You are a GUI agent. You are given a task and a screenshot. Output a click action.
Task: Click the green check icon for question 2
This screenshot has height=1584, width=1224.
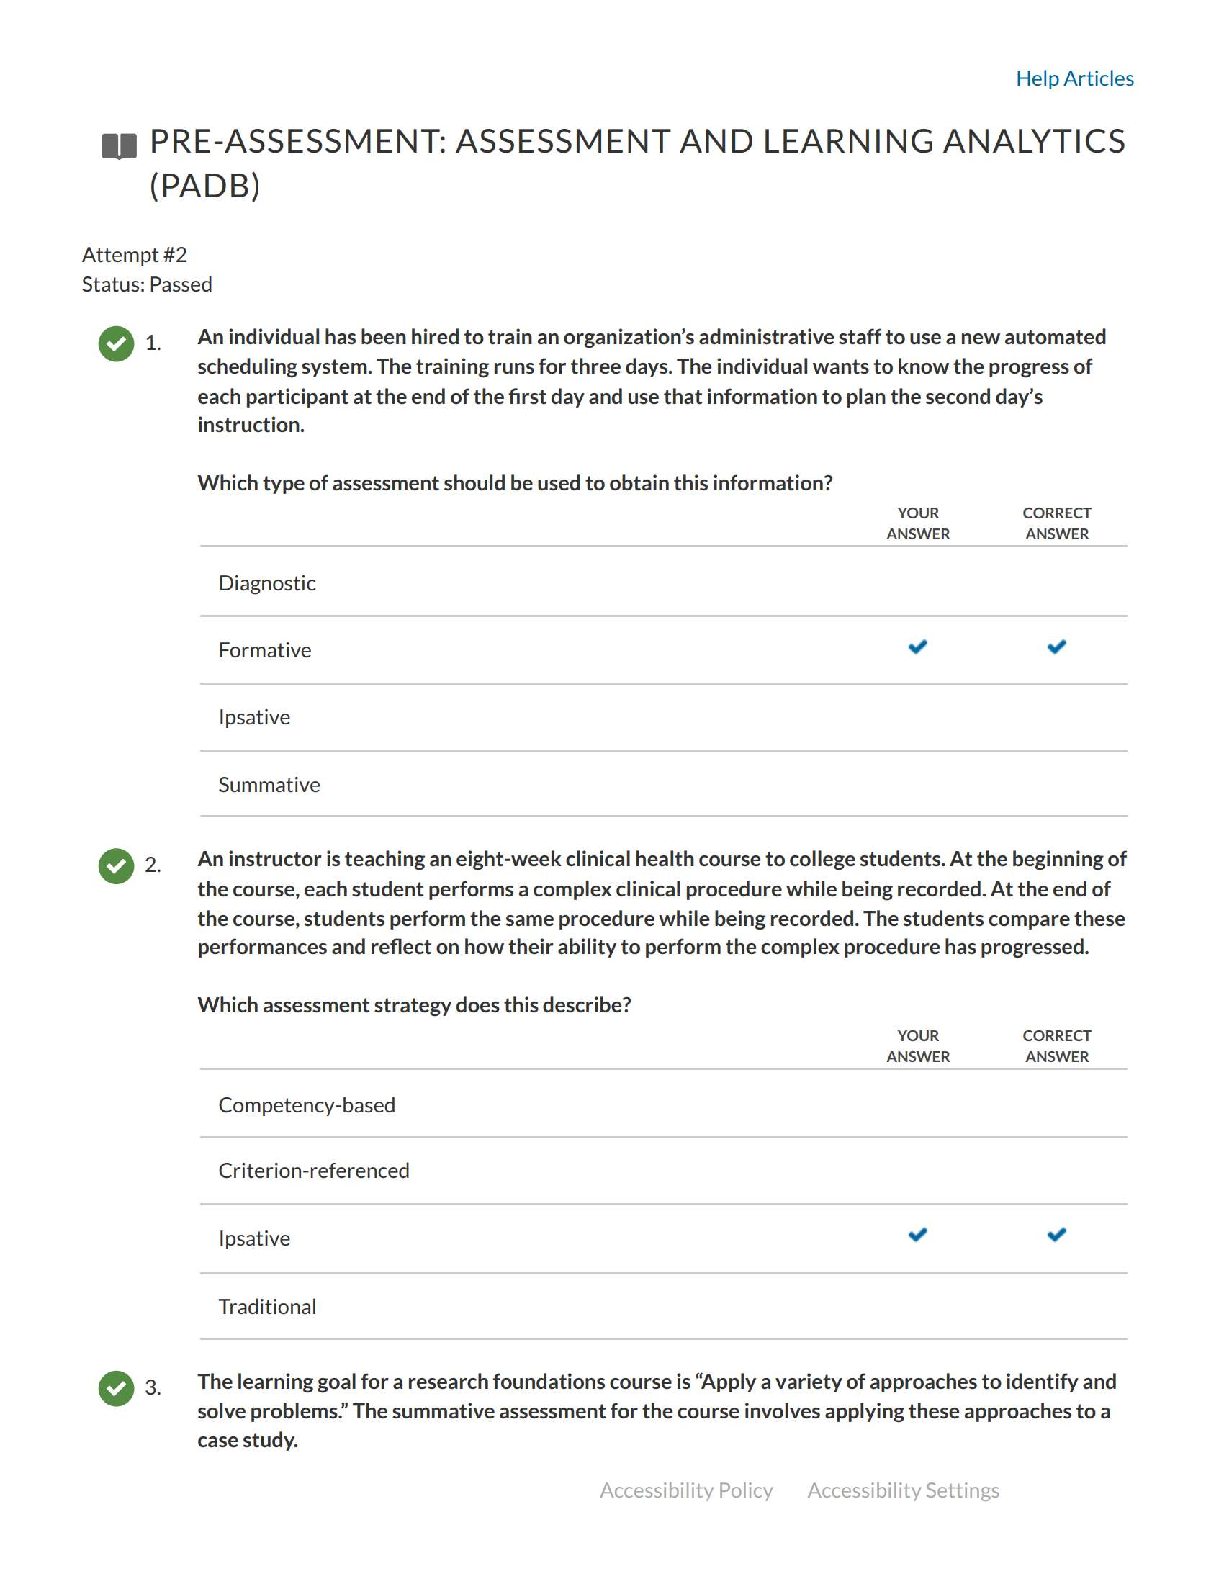116,865
